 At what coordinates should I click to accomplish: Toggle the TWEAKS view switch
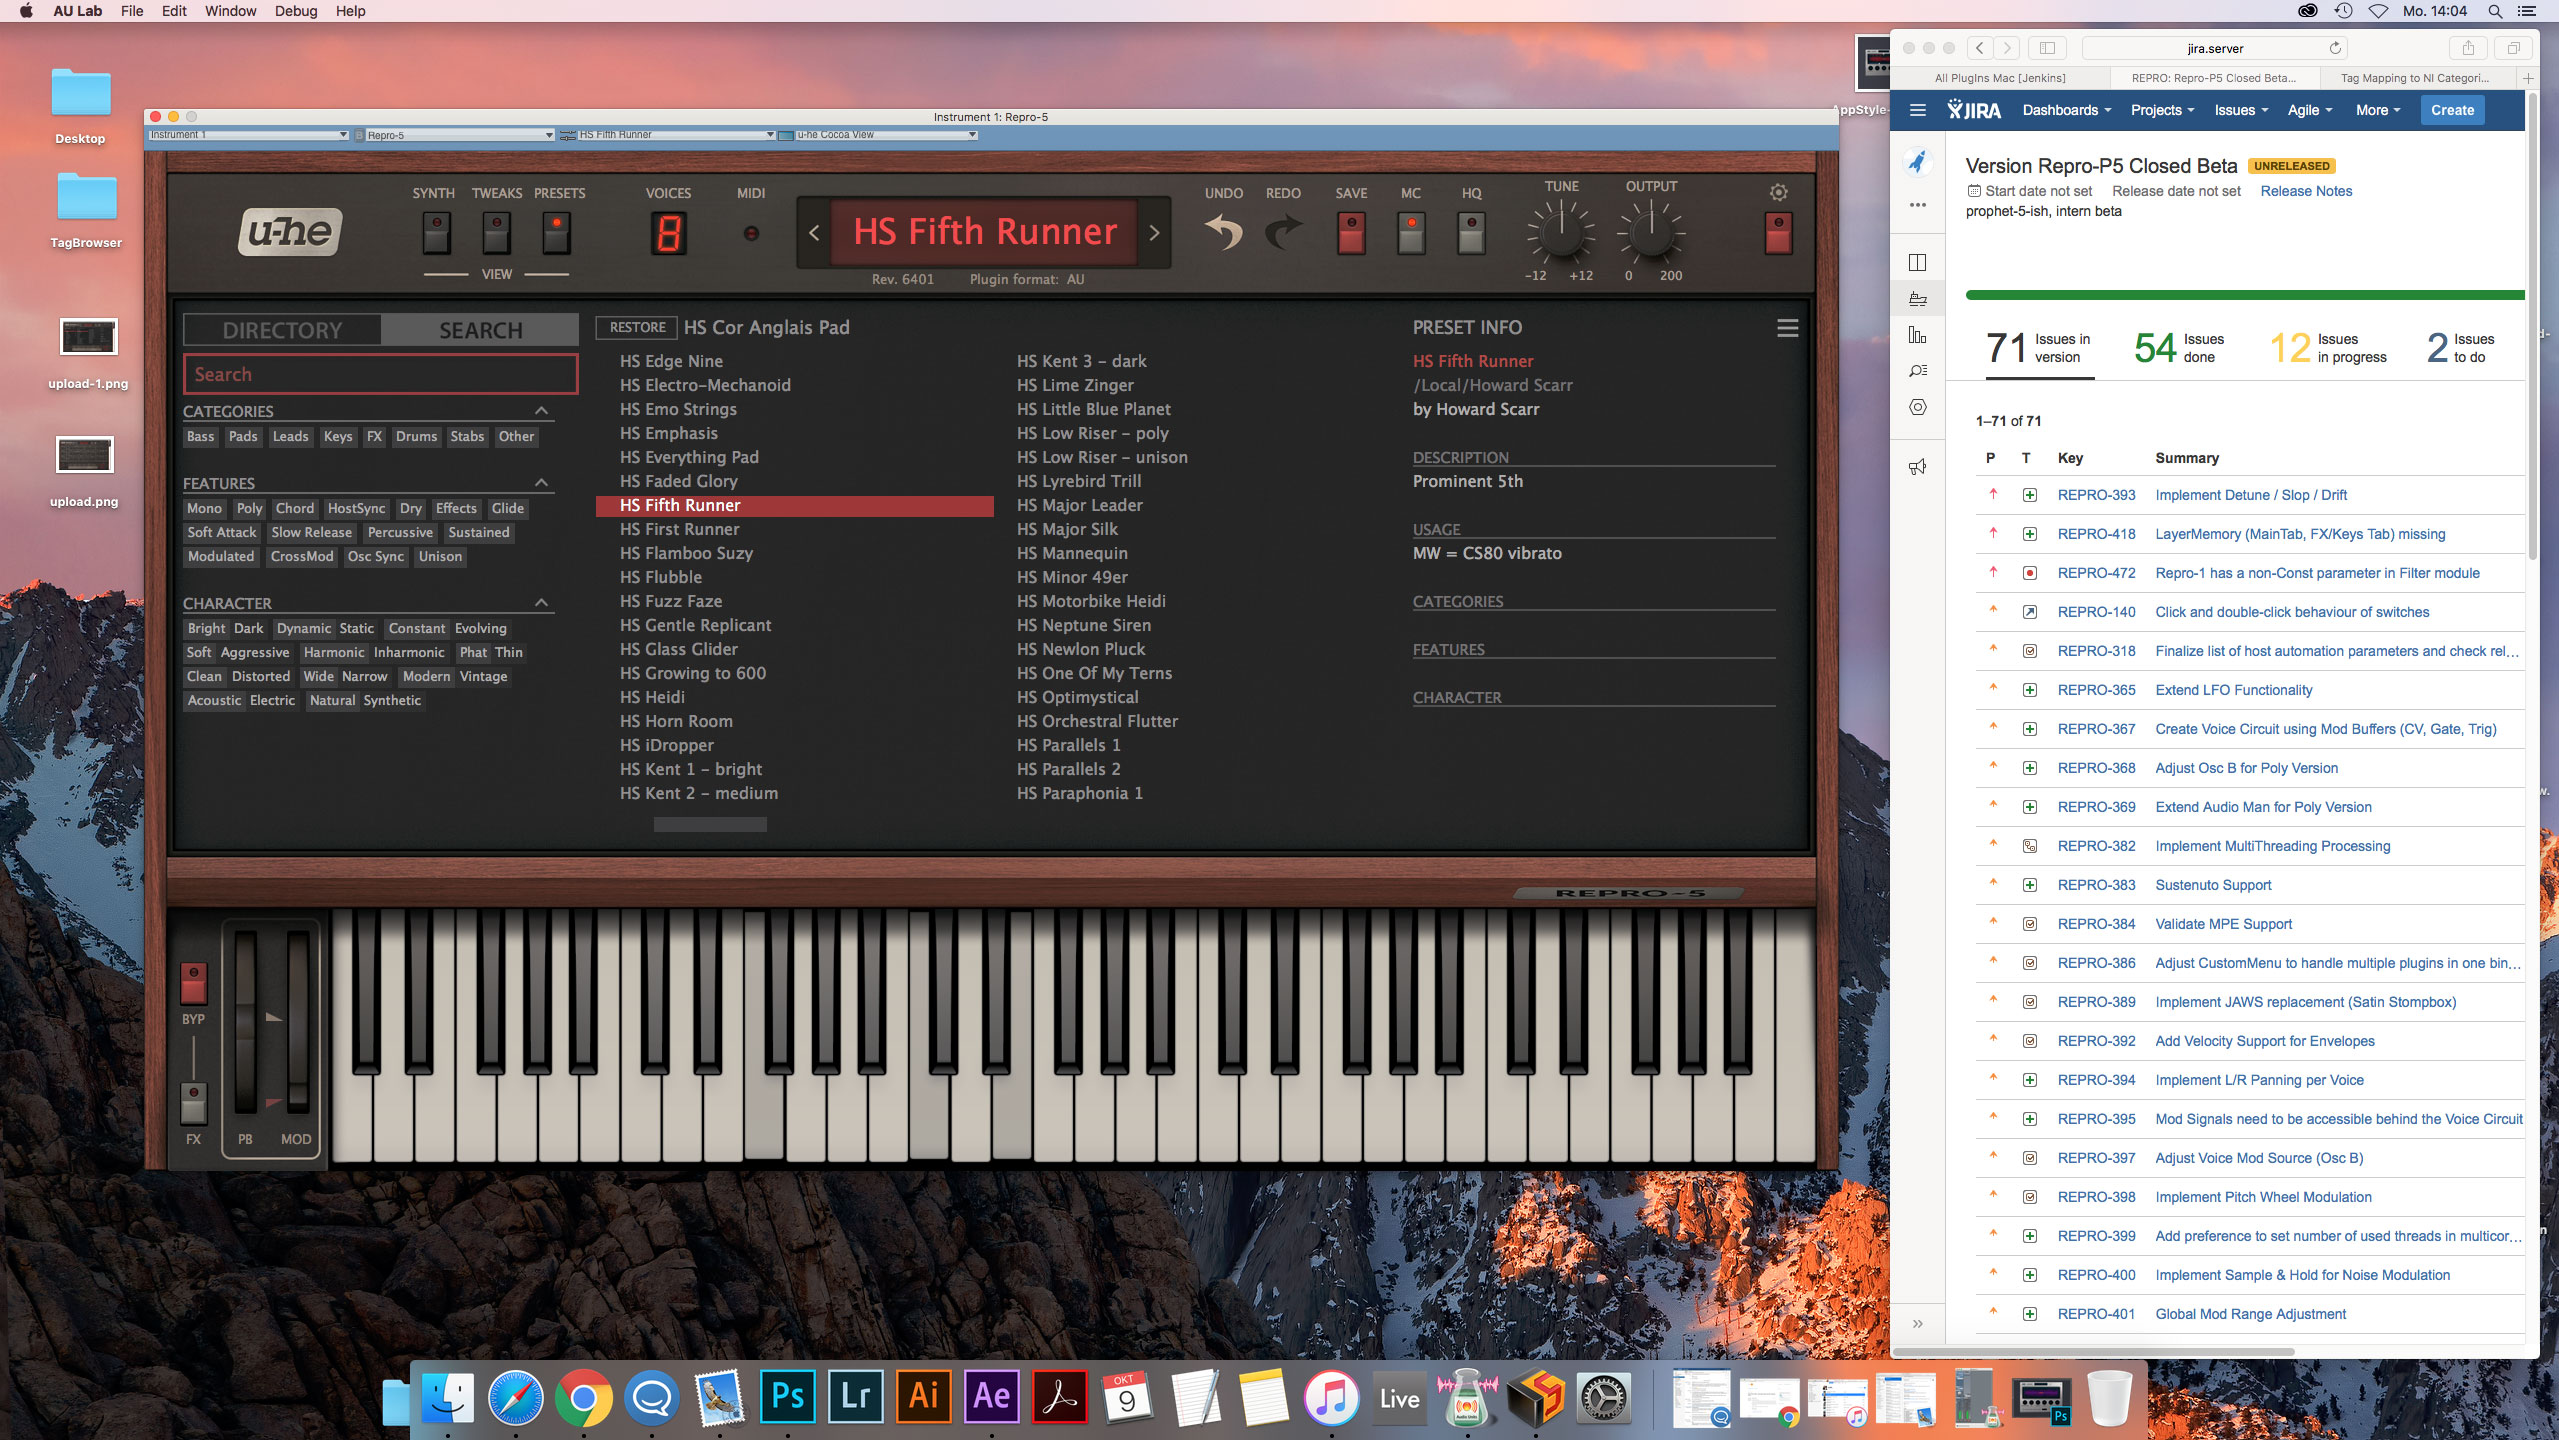496,233
